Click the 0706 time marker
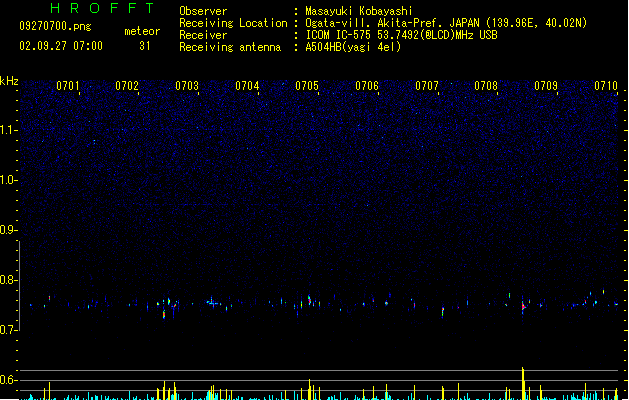Screen dimensions: 629x400 (367, 86)
